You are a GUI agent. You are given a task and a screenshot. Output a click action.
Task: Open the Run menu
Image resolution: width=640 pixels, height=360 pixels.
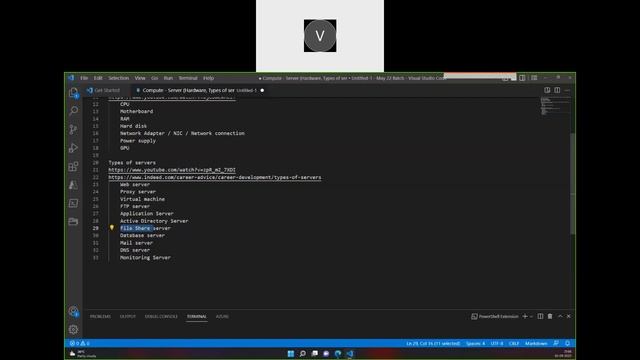(x=168, y=78)
